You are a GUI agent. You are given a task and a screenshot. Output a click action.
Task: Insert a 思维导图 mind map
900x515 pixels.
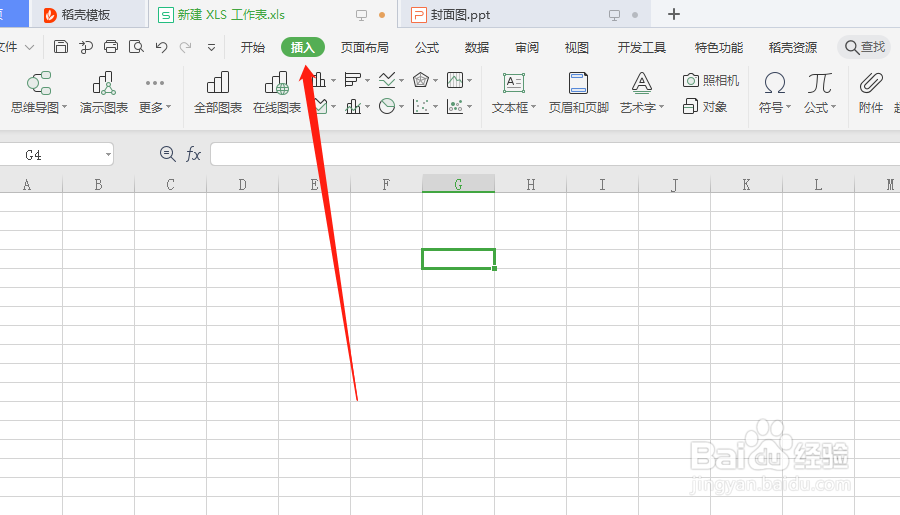click(39, 92)
